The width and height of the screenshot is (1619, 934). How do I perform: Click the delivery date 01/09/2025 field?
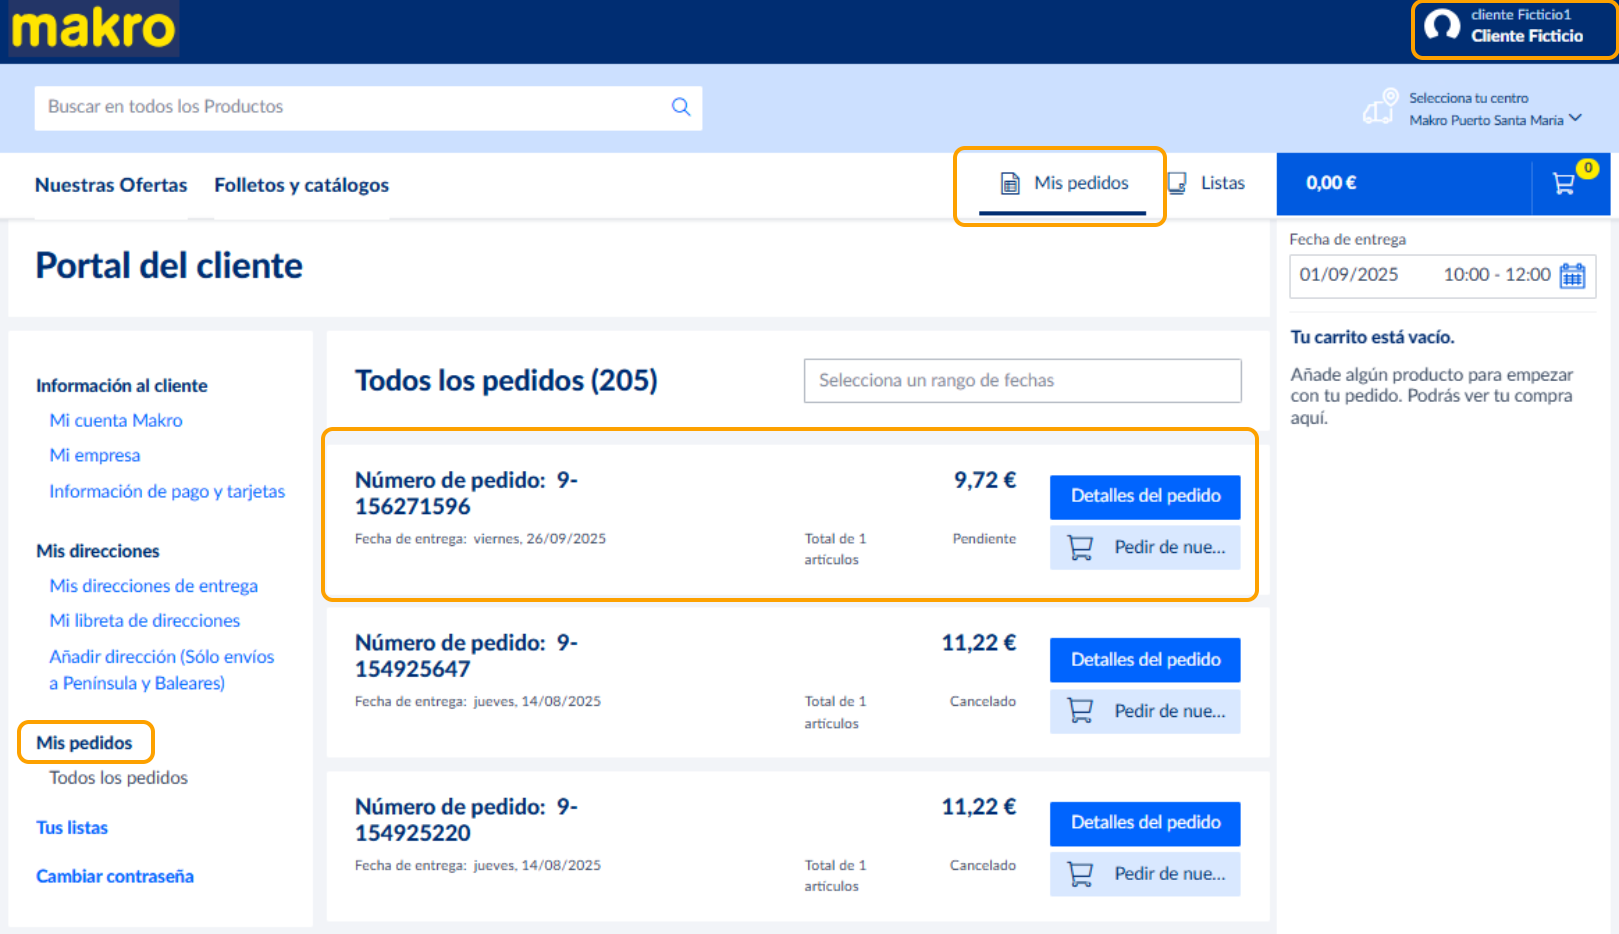click(1349, 275)
